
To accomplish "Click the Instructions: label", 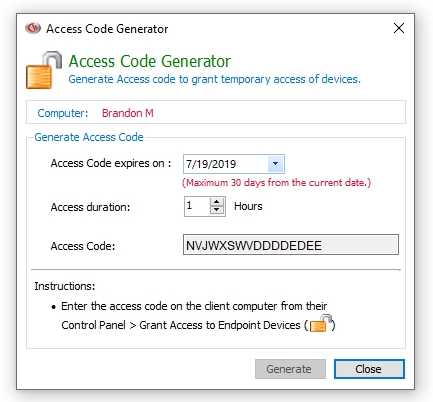I will [x=65, y=286].
